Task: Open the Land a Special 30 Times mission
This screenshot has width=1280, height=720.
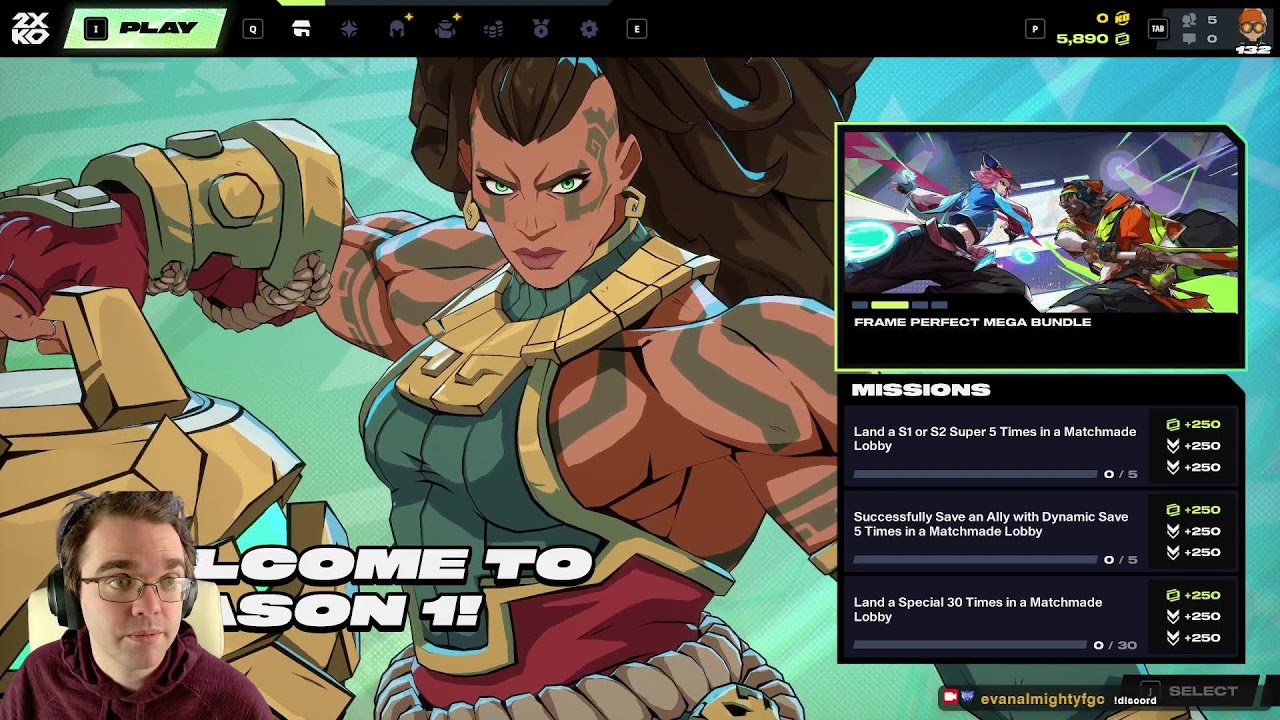Action: [1041, 617]
